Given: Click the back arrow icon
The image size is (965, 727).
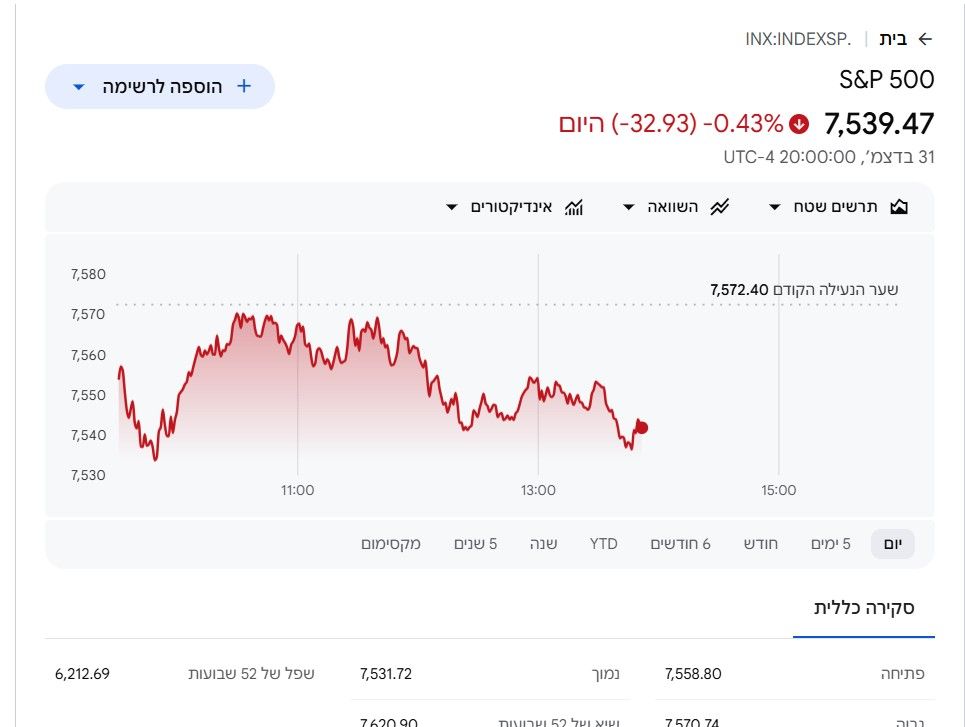Looking at the screenshot, I should [924, 39].
